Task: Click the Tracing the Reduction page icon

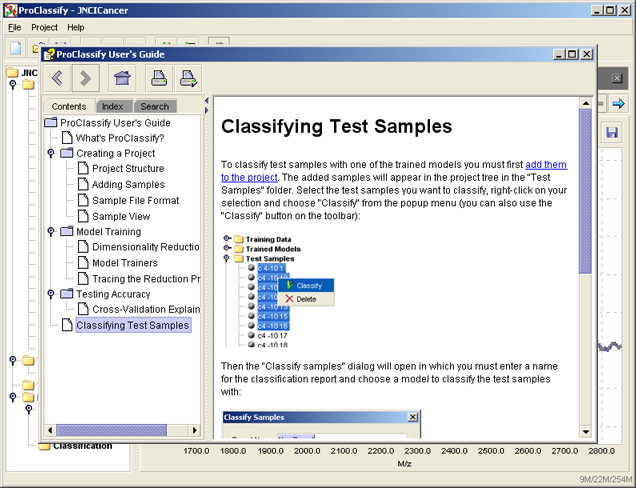Action: 83,278
